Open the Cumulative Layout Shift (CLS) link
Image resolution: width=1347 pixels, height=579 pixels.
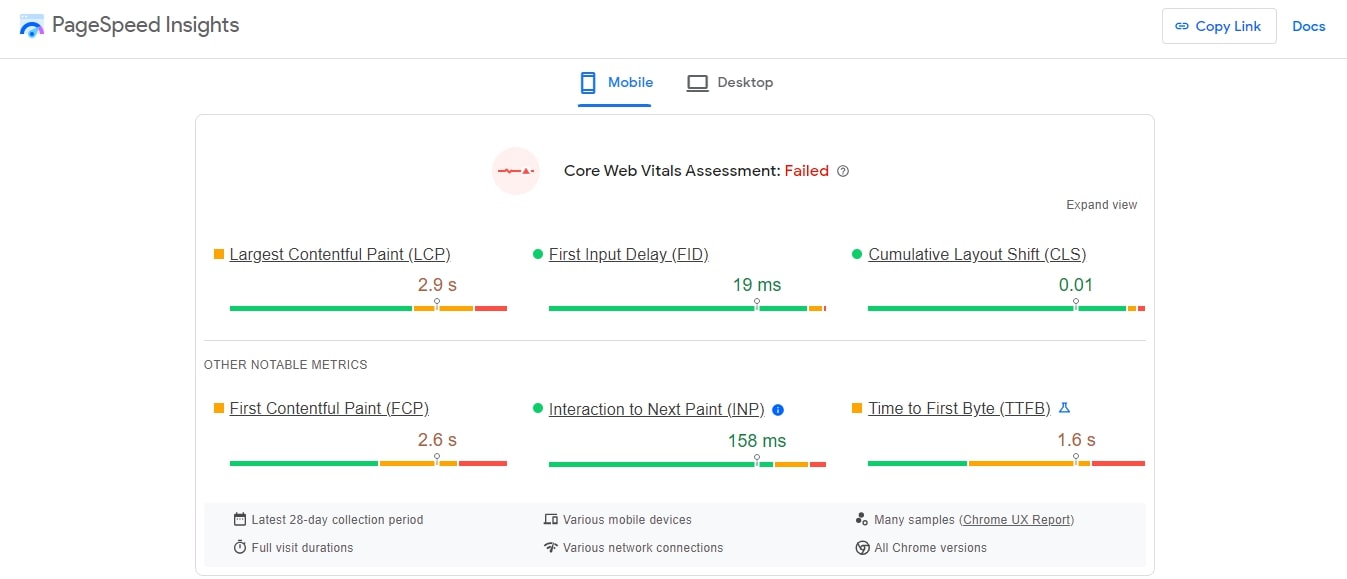[x=977, y=254]
